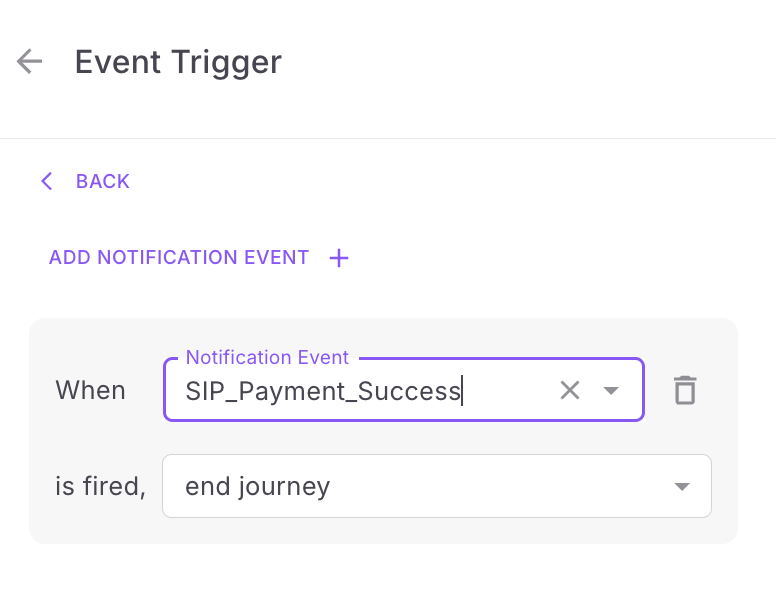776x610 pixels.
Task: Click the purple chevron next to BACK
Action: 47,181
